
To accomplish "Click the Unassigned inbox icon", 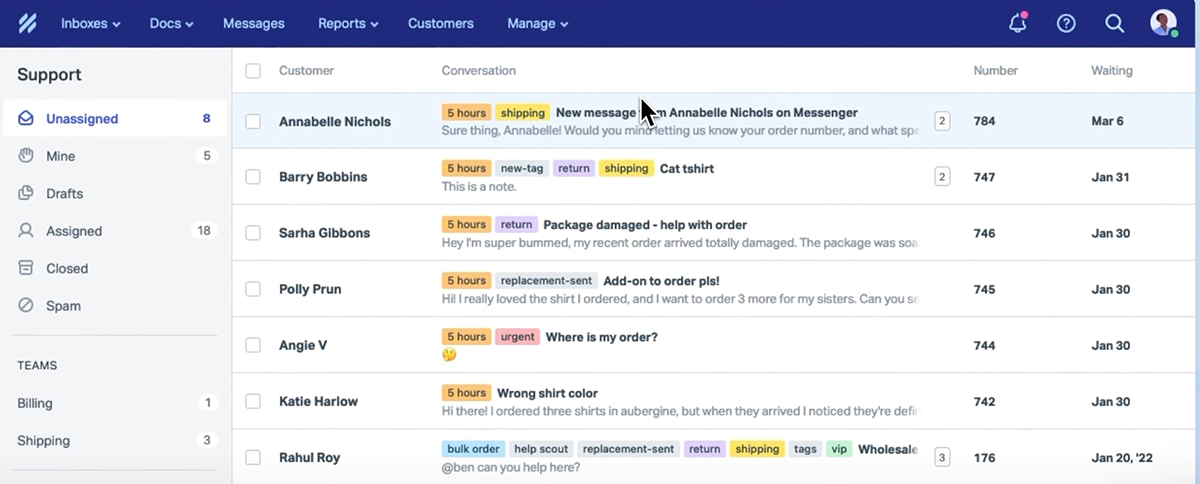I will pyautogui.click(x=26, y=119).
